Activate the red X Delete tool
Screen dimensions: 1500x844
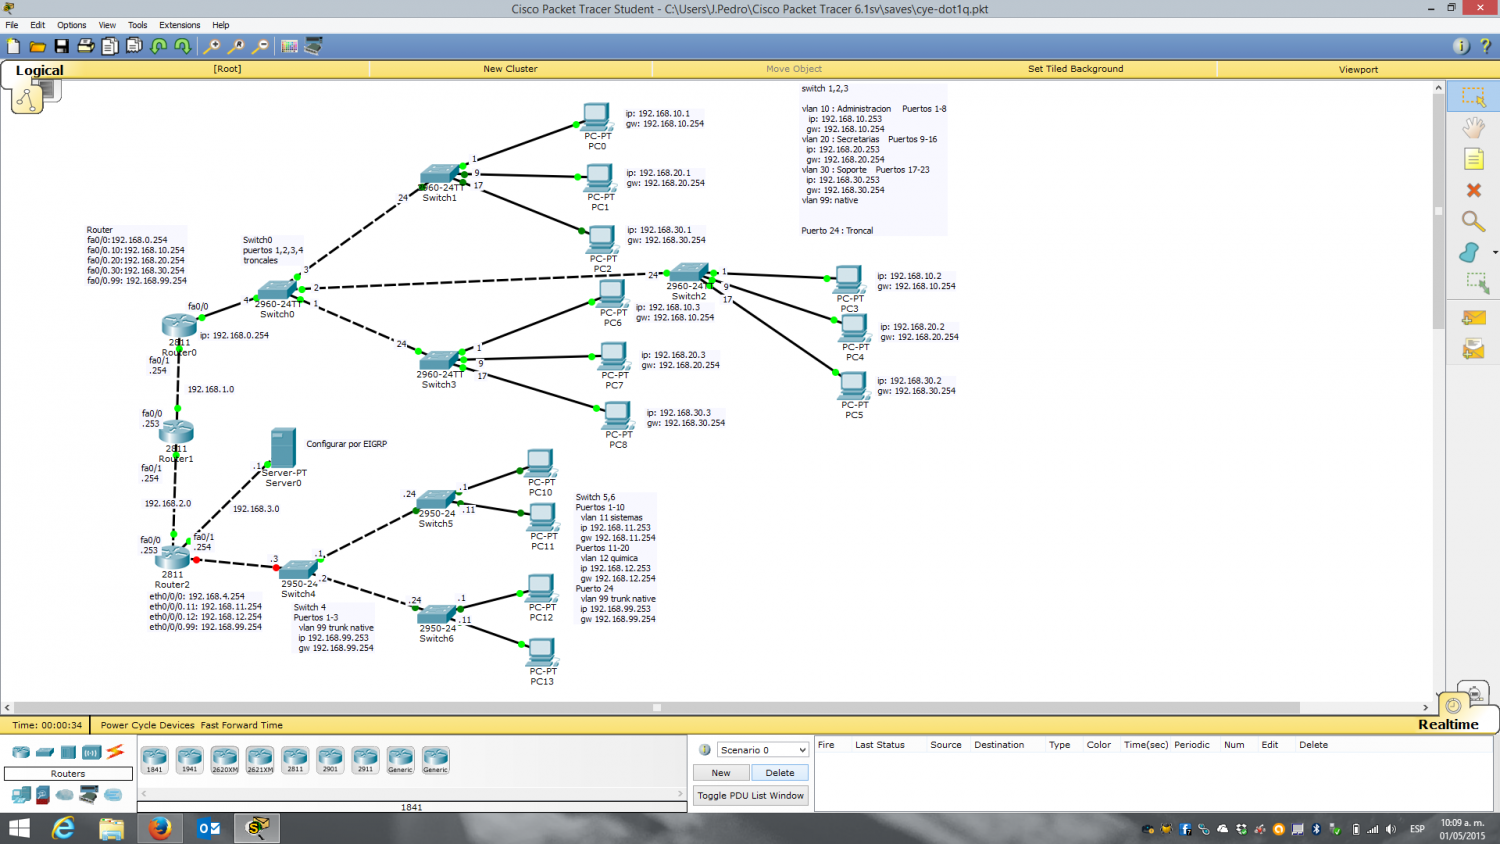1473,190
